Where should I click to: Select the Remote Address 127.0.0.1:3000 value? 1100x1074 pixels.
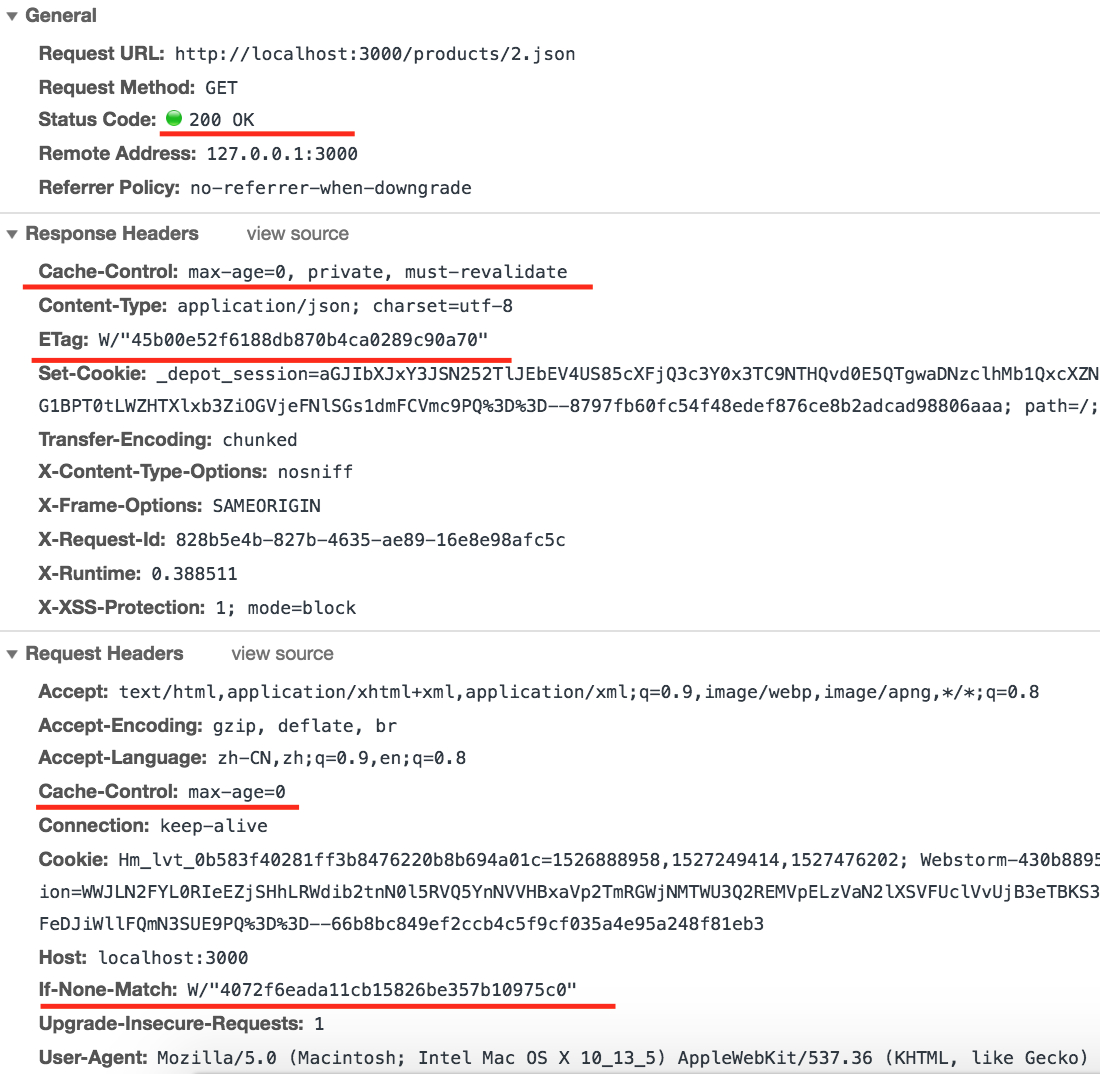coord(282,154)
